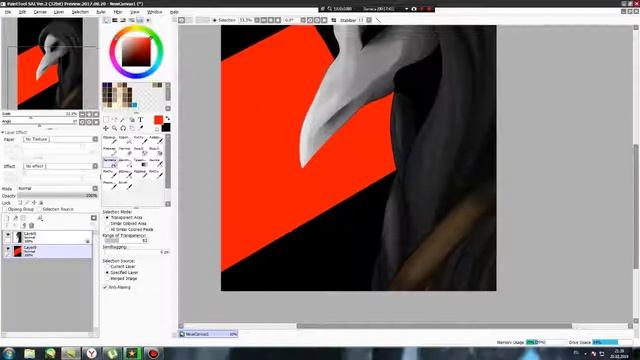640x360 pixels.
Task: Set selection source to Current Layer
Action: tap(107, 267)
